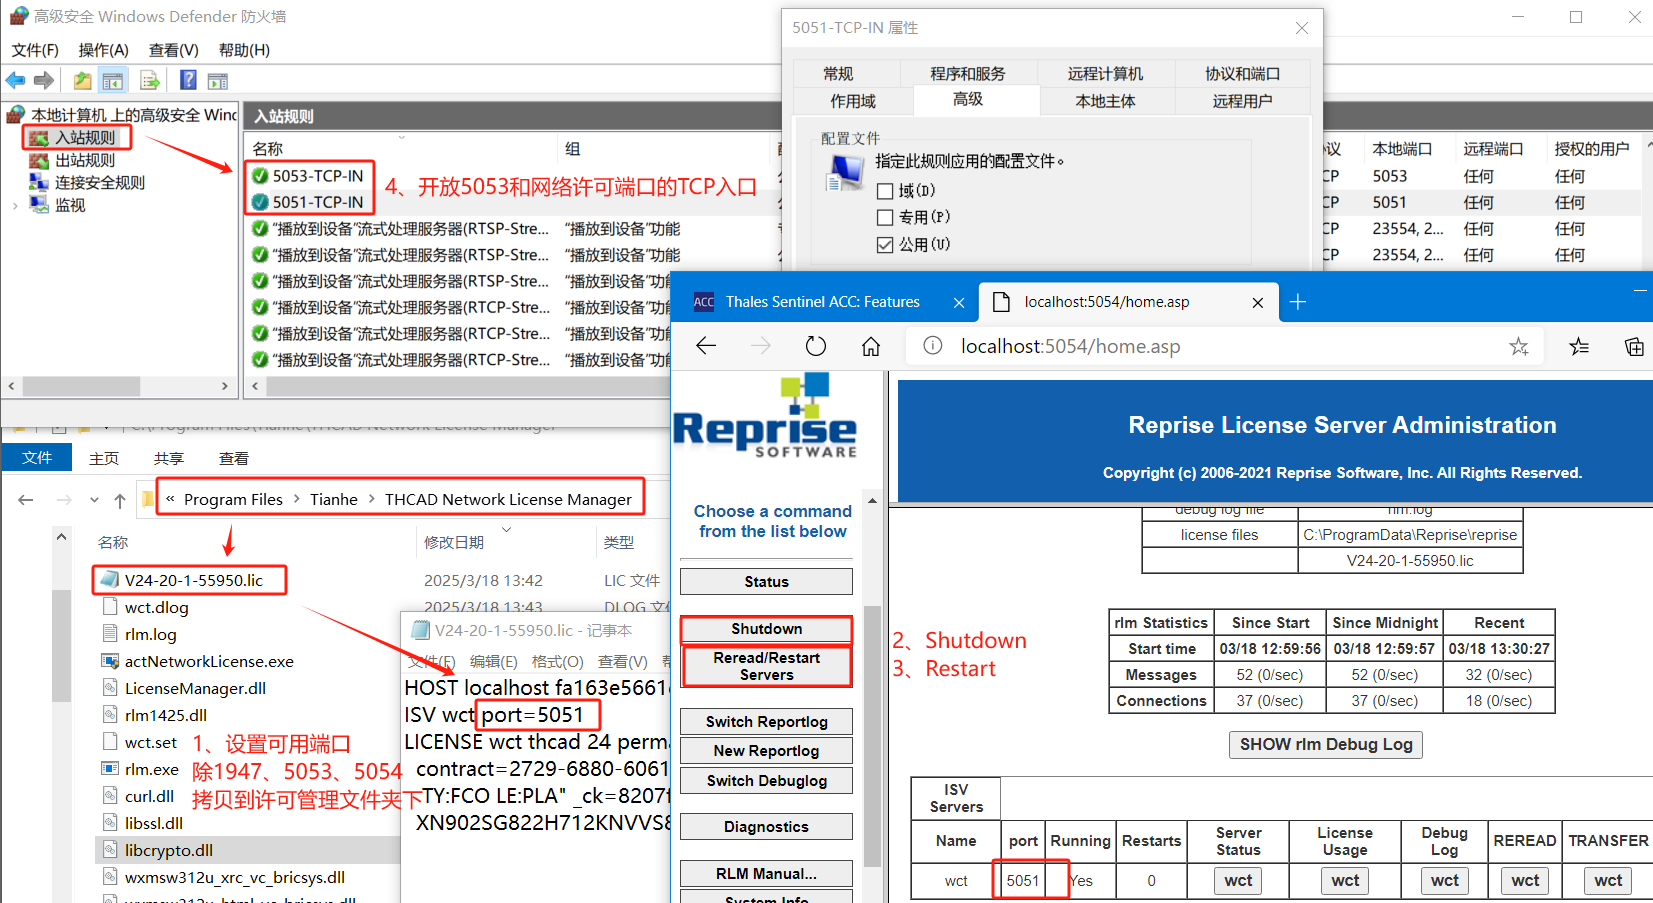The image size is (1653, 903).
Task: Click the wct REREAD button
Action: point(1525,881)
